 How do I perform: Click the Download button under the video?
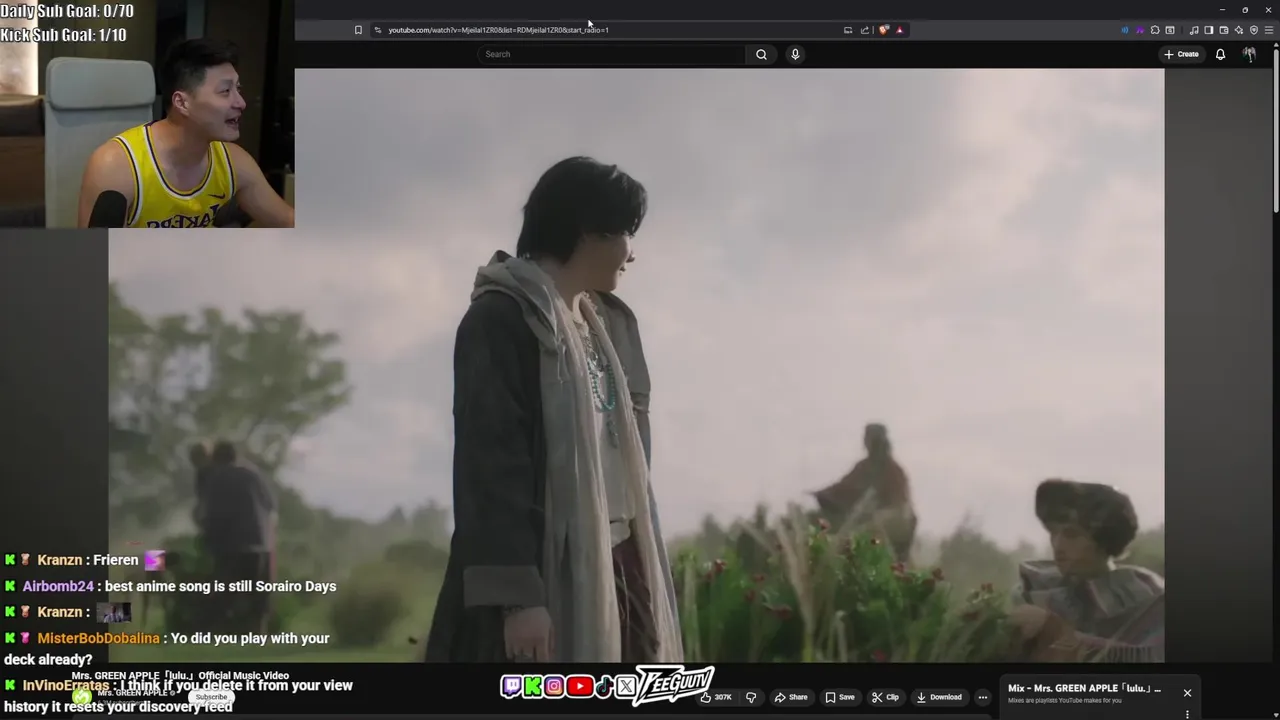click(939, 697)
